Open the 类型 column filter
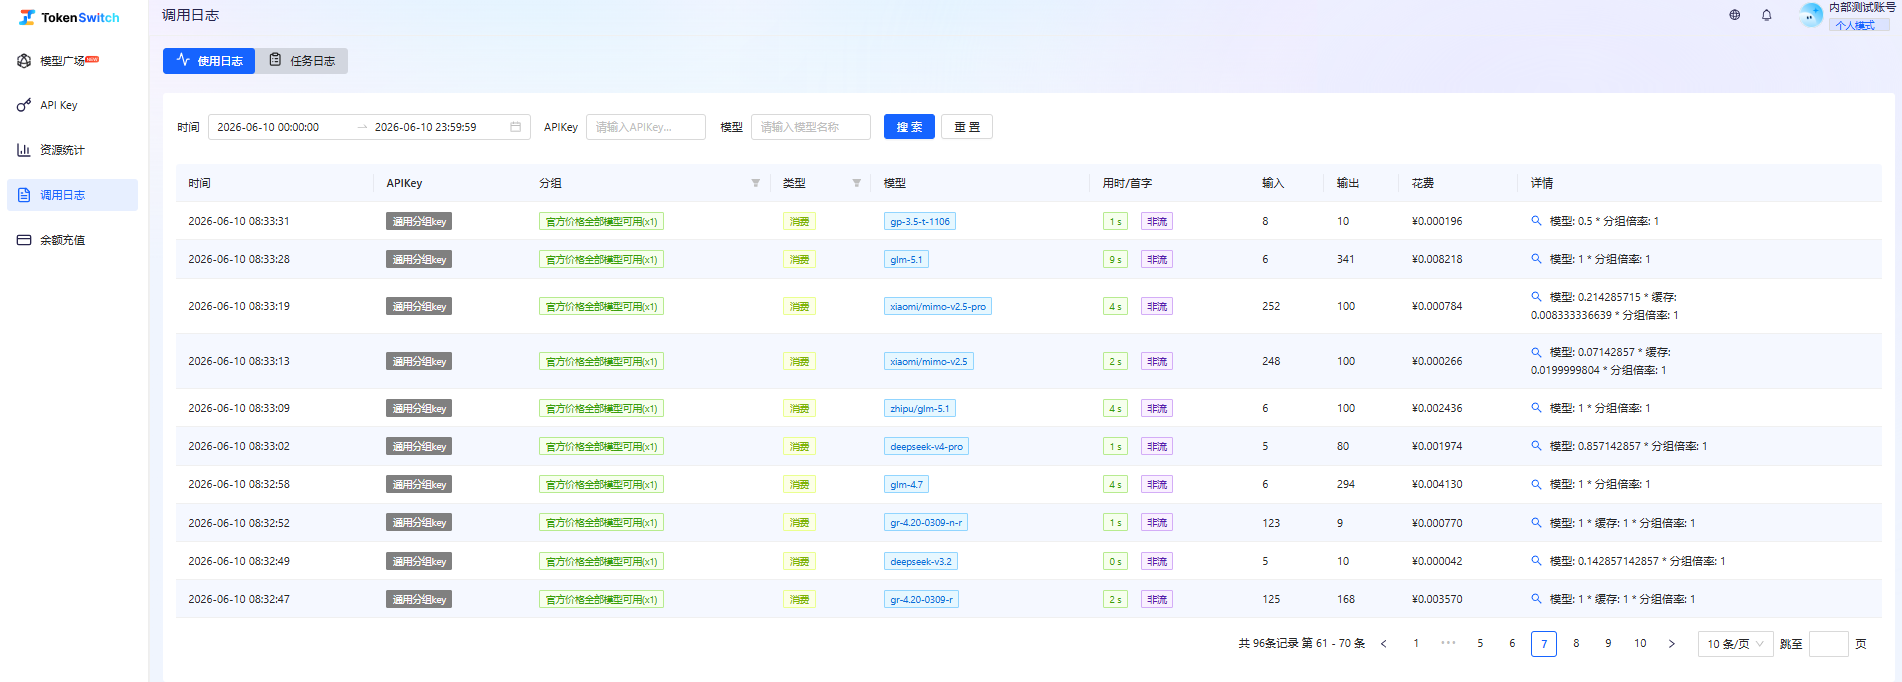 pos(857,183)
